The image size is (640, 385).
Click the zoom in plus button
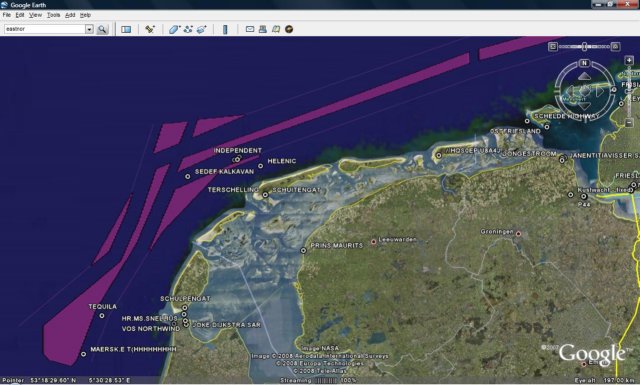coord(629,60)
